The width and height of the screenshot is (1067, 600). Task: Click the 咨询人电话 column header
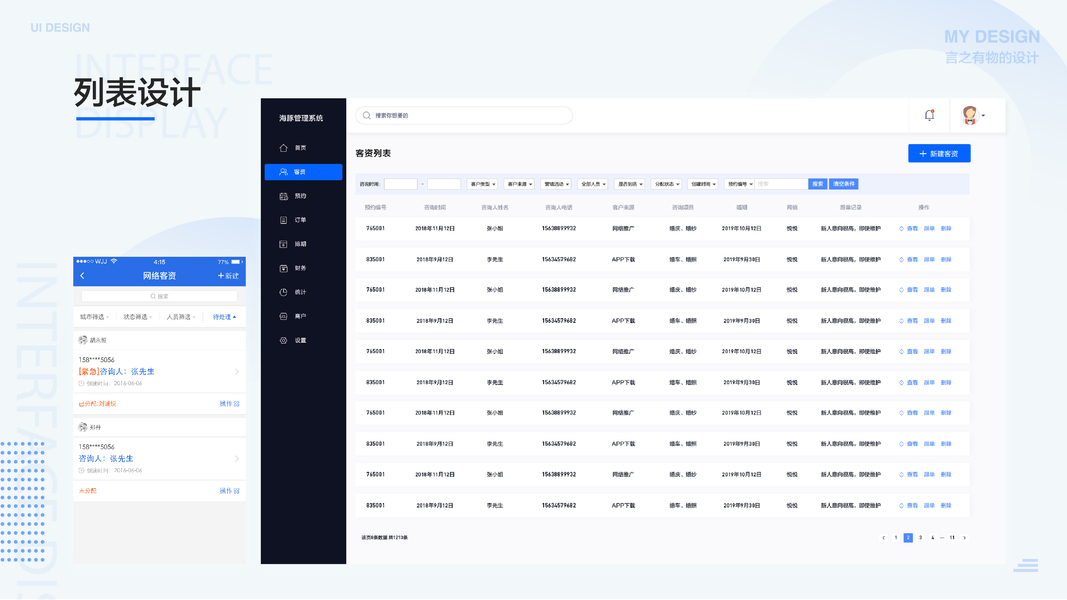(x=559, y=207)
